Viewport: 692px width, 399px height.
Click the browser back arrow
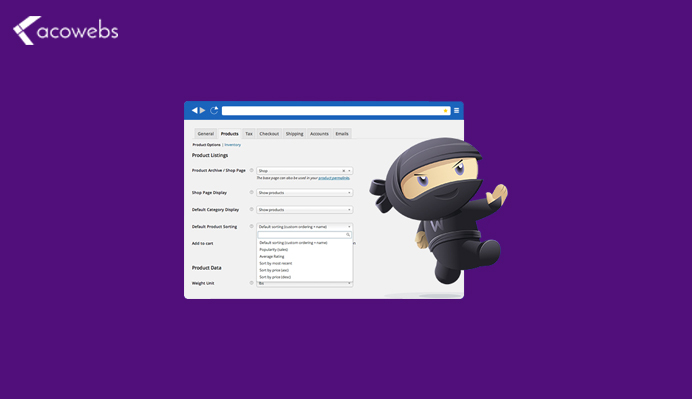coord(194,110)
